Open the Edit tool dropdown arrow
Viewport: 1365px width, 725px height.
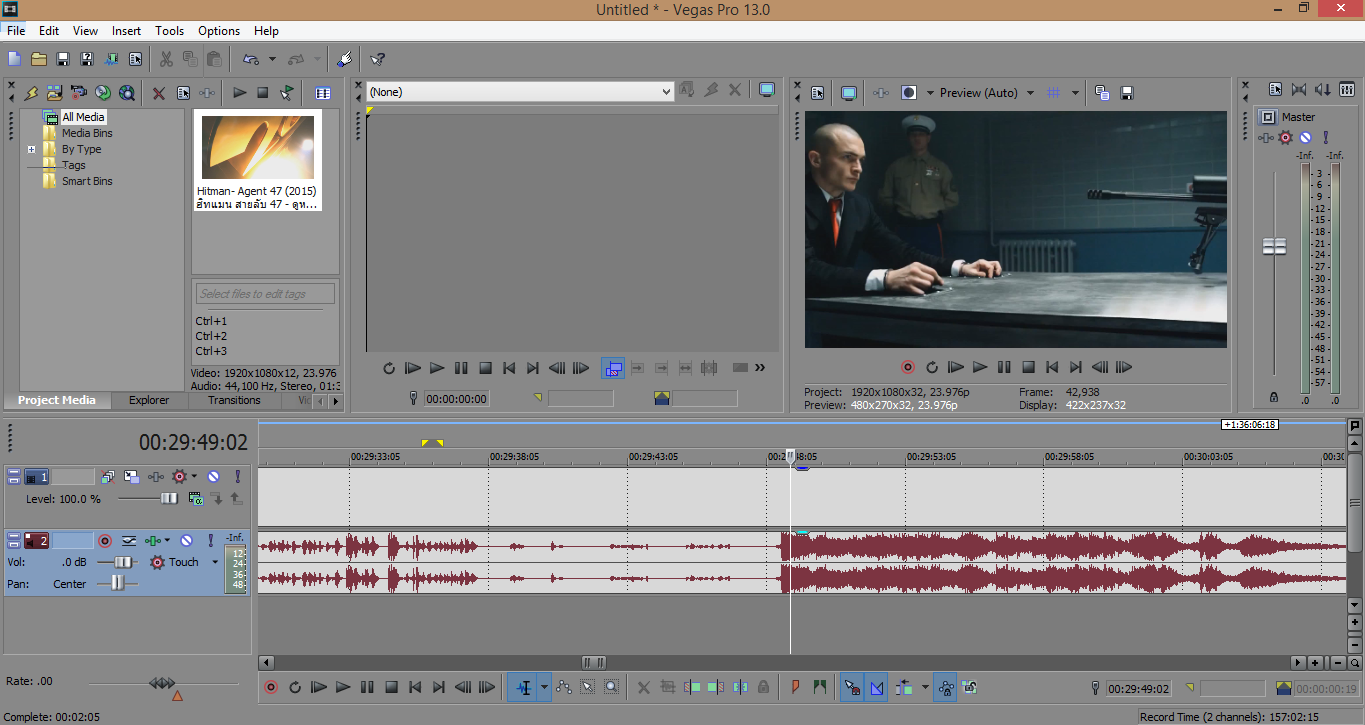[x=544, y=687]
